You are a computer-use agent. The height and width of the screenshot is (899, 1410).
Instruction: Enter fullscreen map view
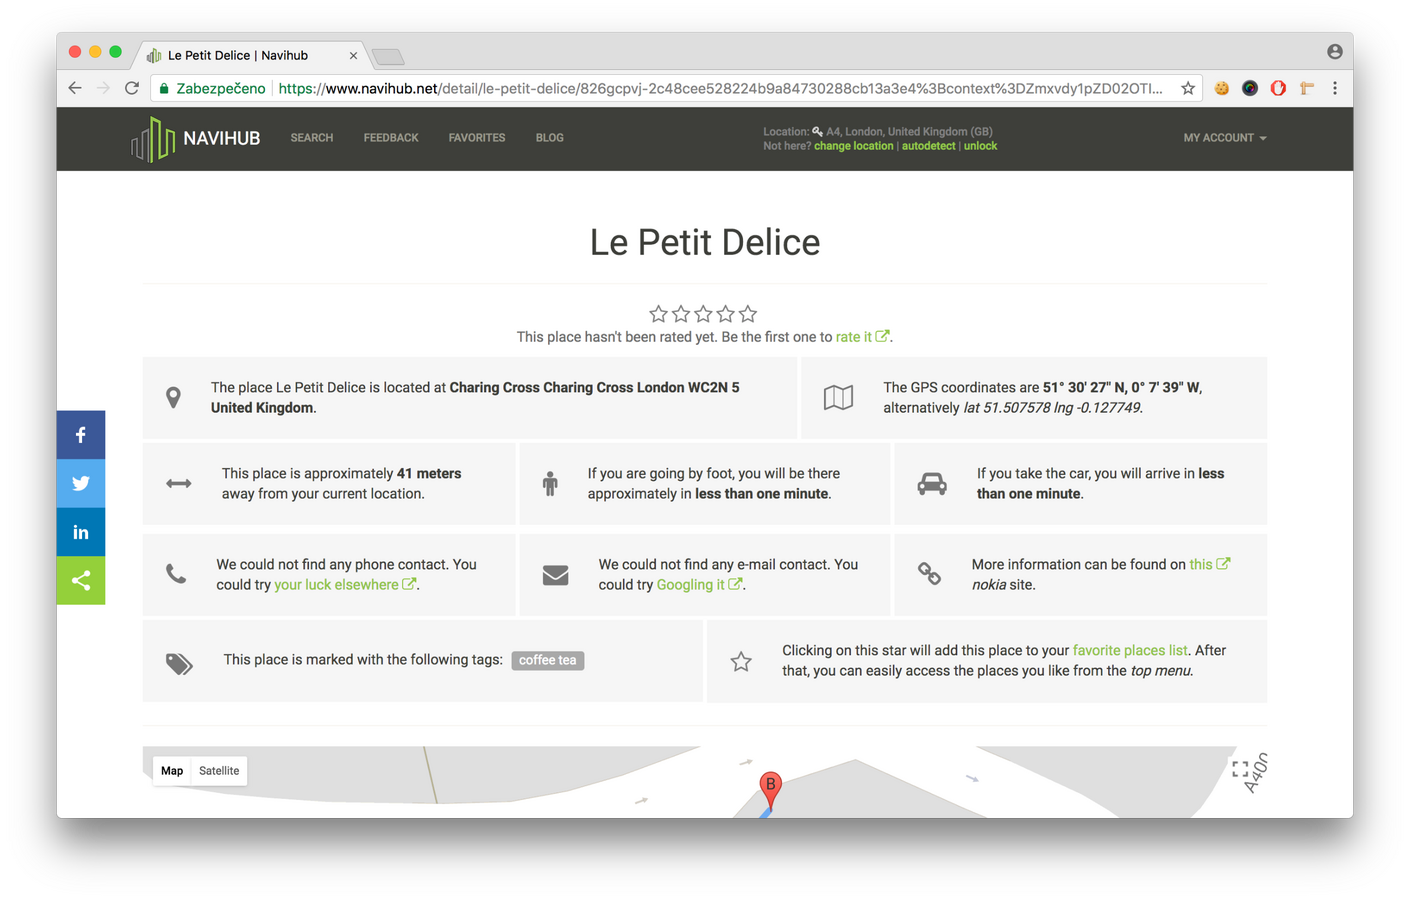tap(1240, 769)
